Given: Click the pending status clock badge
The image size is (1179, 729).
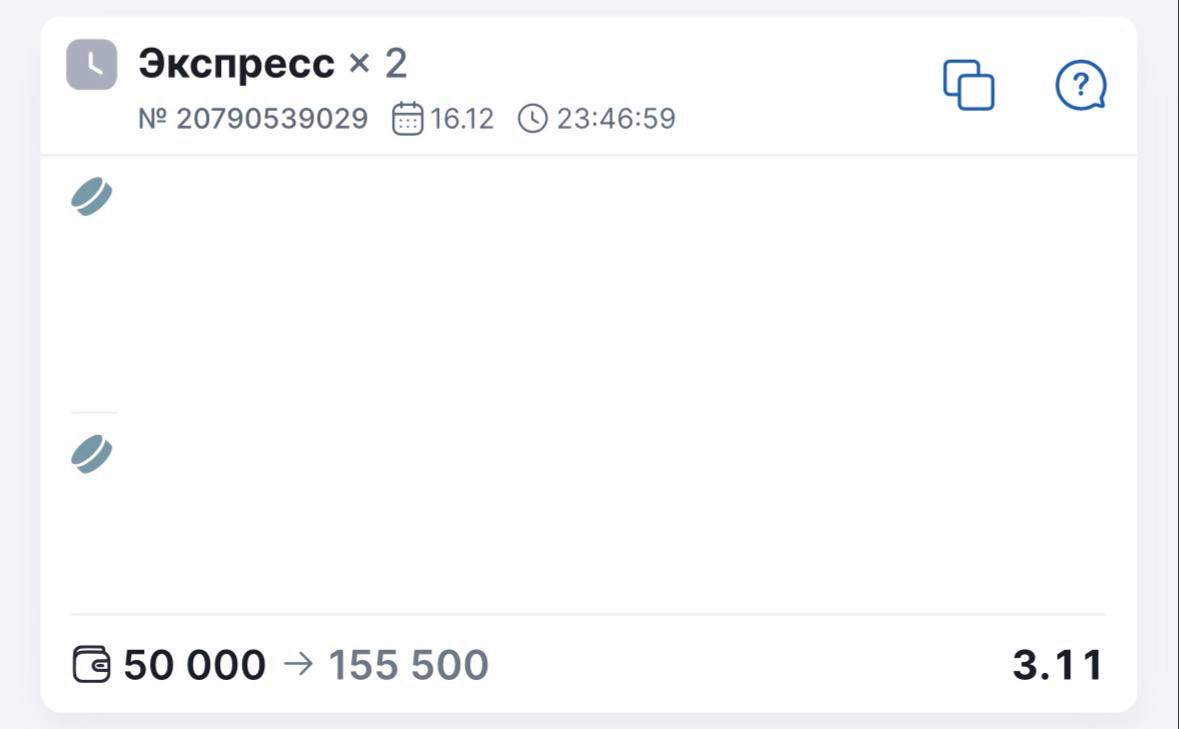Looking at the screenshot, I should pyautogui.click(x=91, y=65).
